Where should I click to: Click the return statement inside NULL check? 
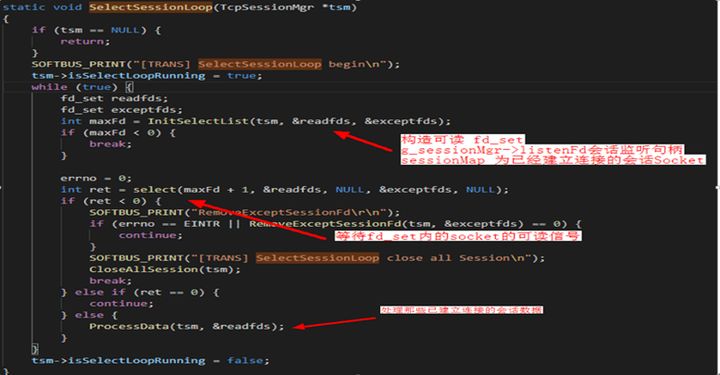tap(85, 41)
